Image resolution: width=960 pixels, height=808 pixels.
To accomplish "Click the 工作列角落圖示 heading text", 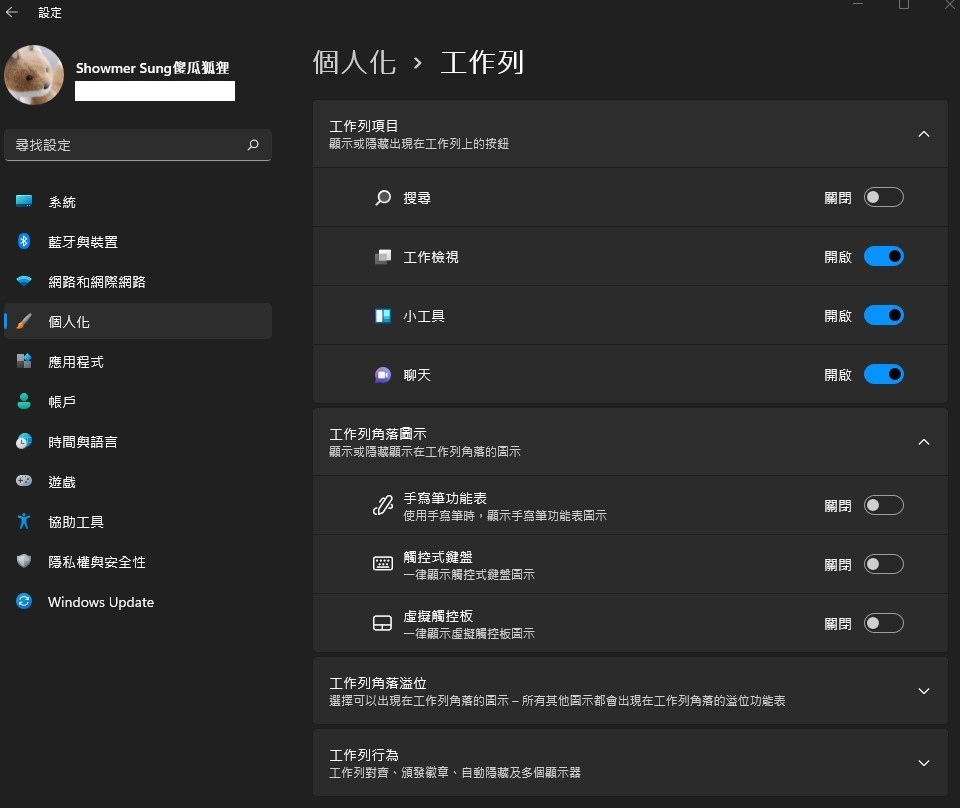I will coord(378,434).
